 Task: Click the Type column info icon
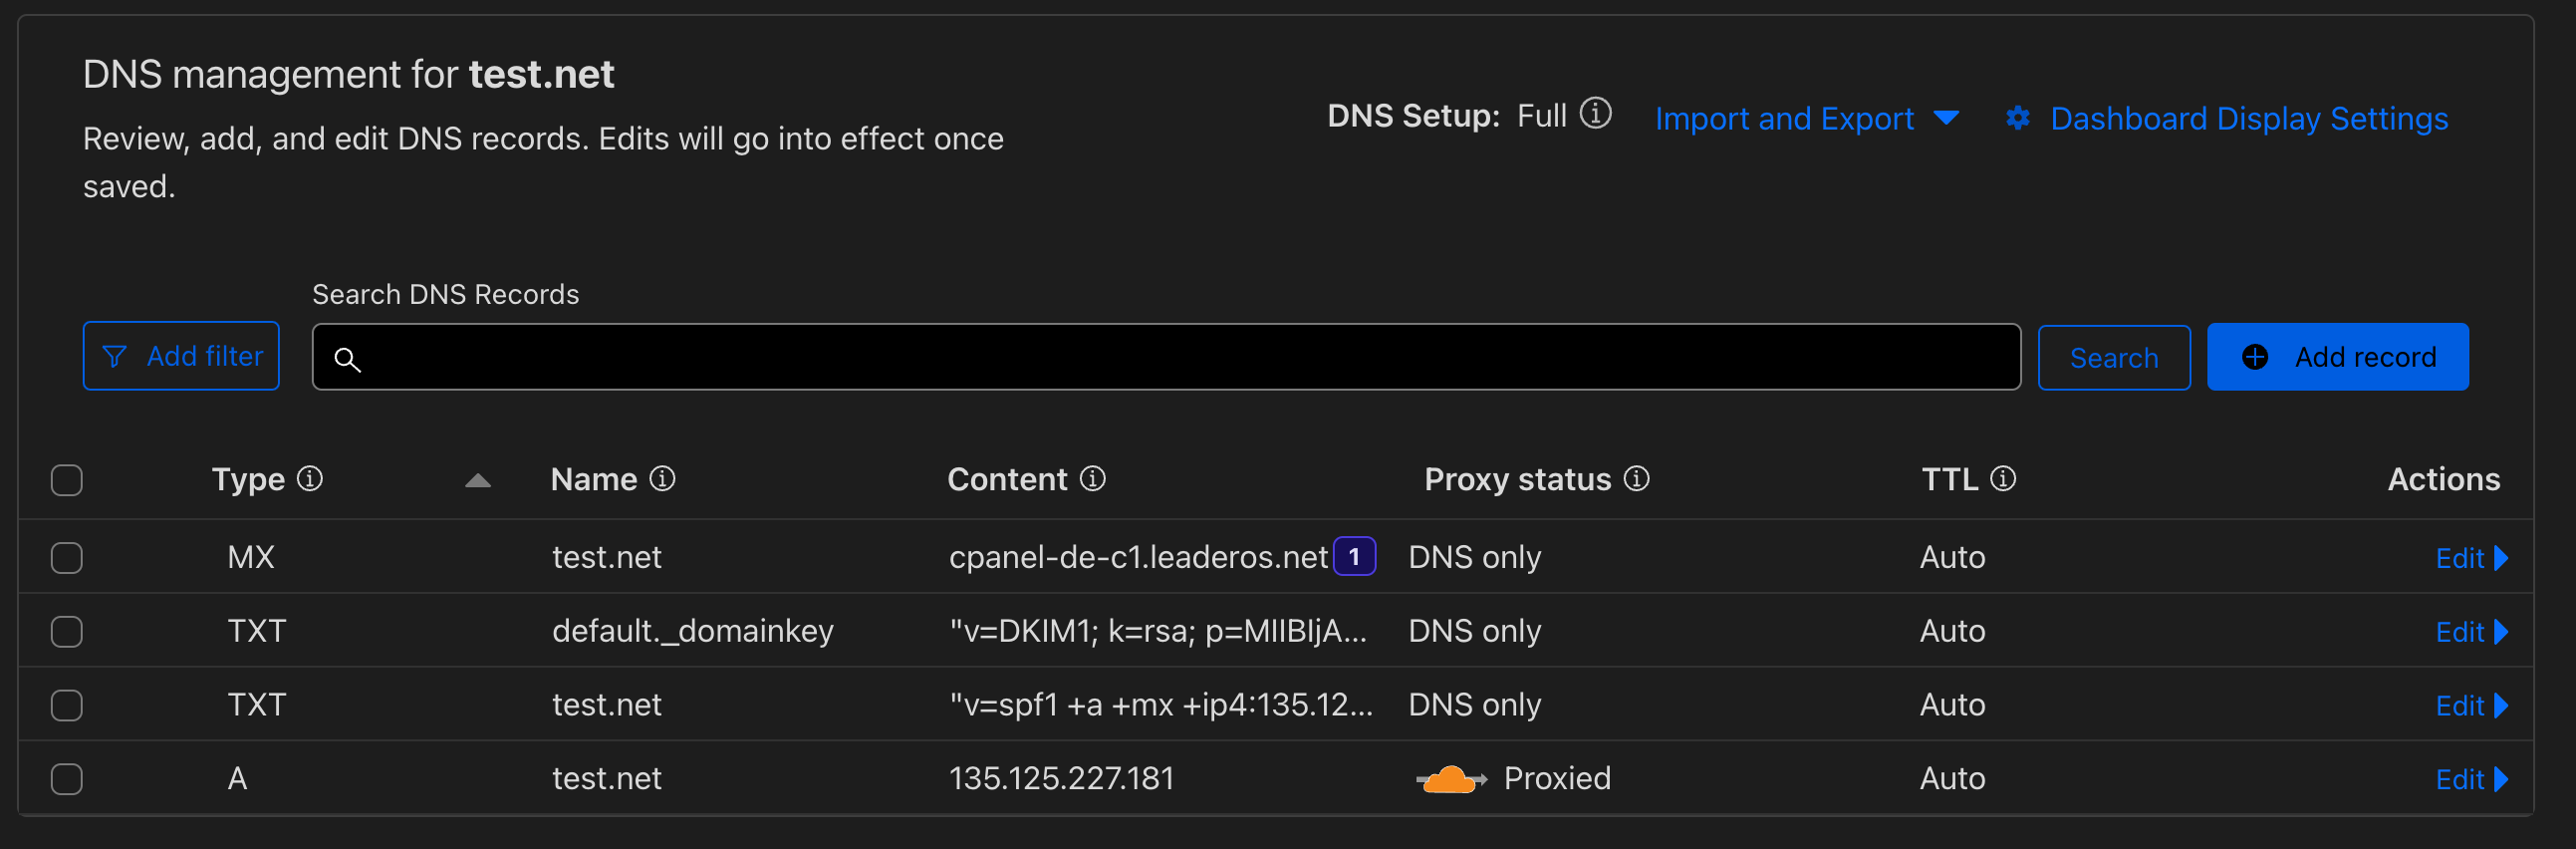[x=310, y=479]
